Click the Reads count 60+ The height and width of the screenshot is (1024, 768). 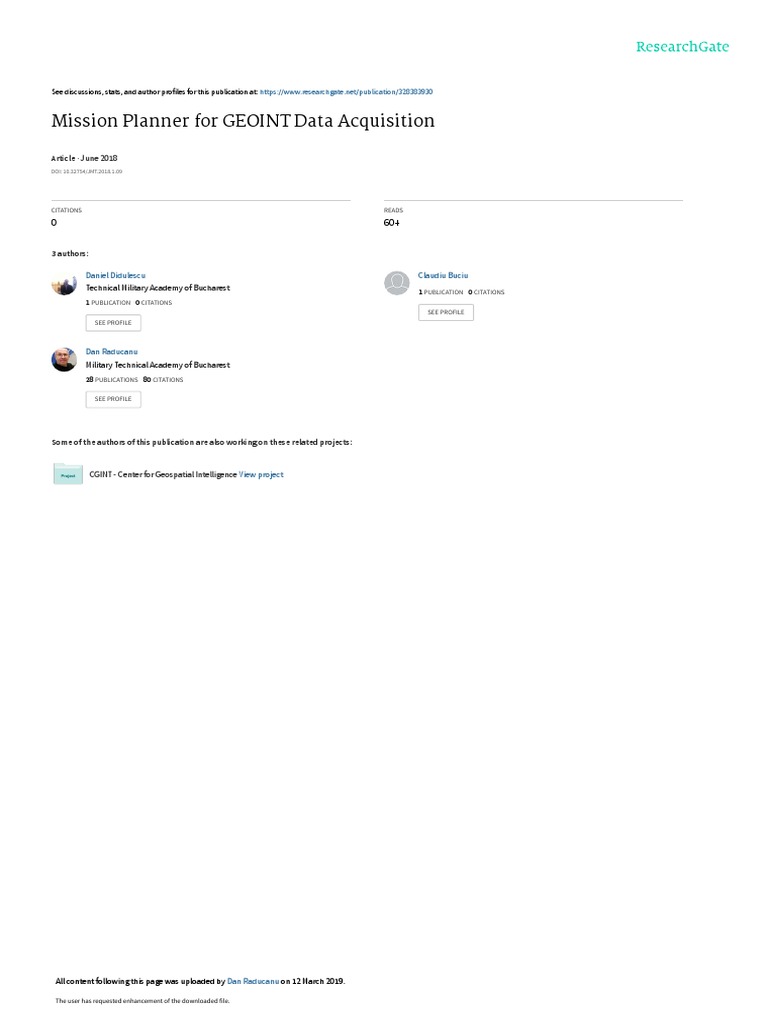(x=392, y=223)
